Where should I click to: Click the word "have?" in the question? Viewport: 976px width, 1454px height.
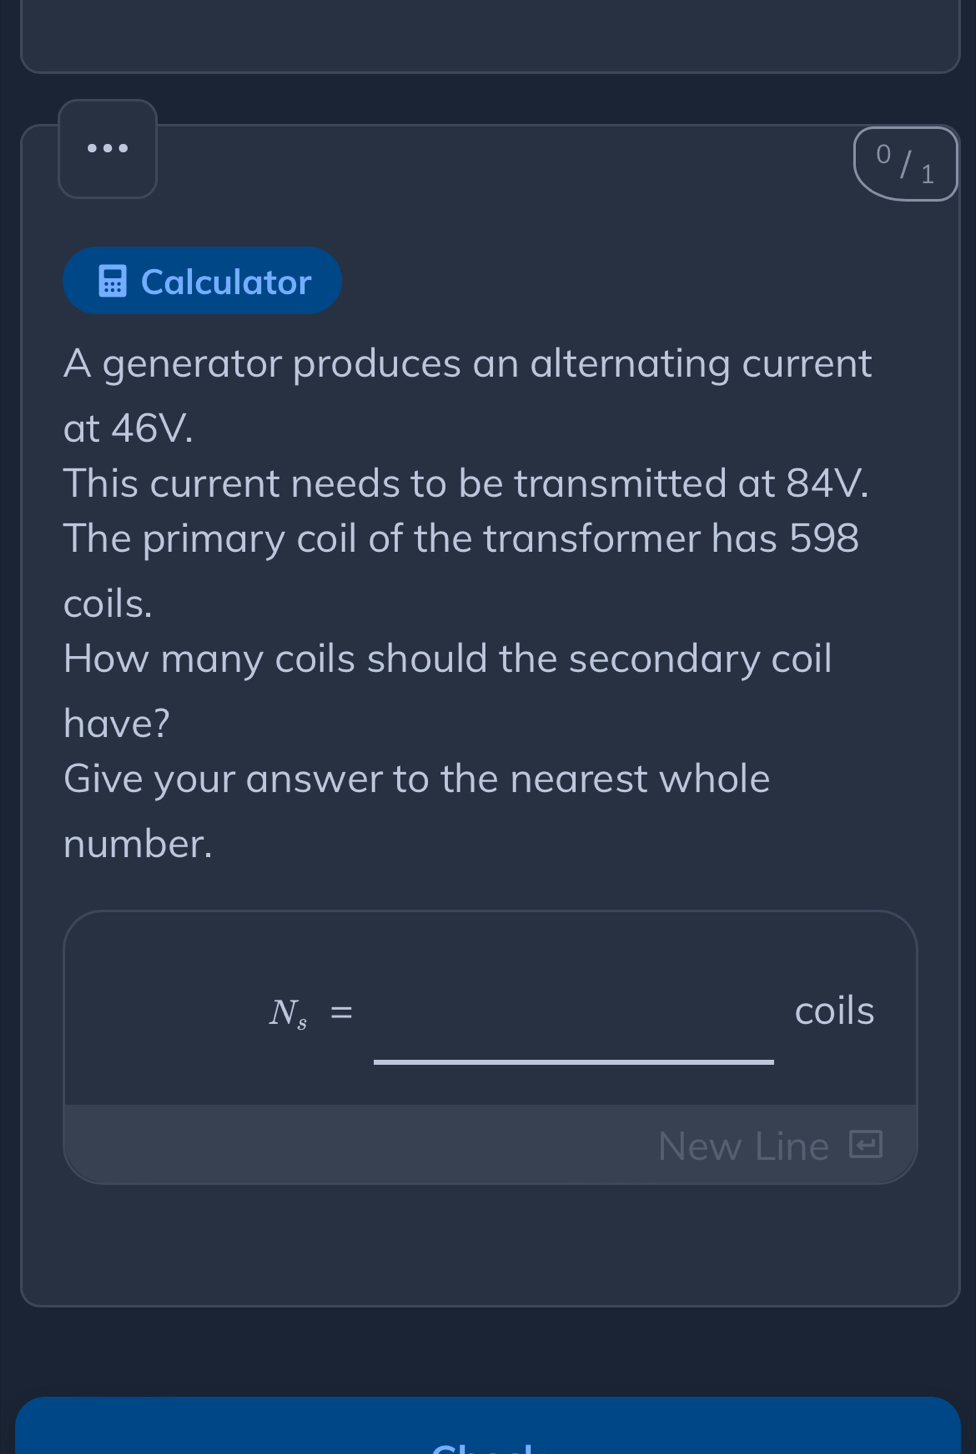(117, 723)
